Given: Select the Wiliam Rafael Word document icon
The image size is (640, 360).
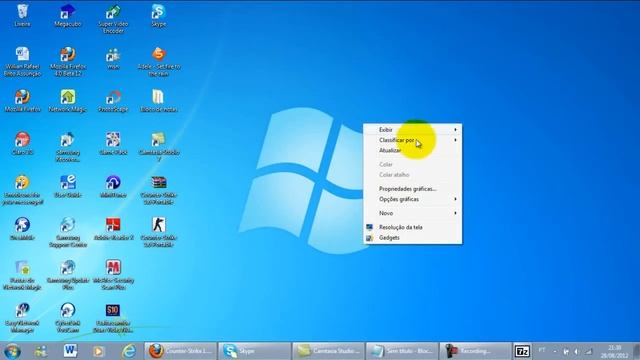Looking at the screenshot, I should pos(22,61).
